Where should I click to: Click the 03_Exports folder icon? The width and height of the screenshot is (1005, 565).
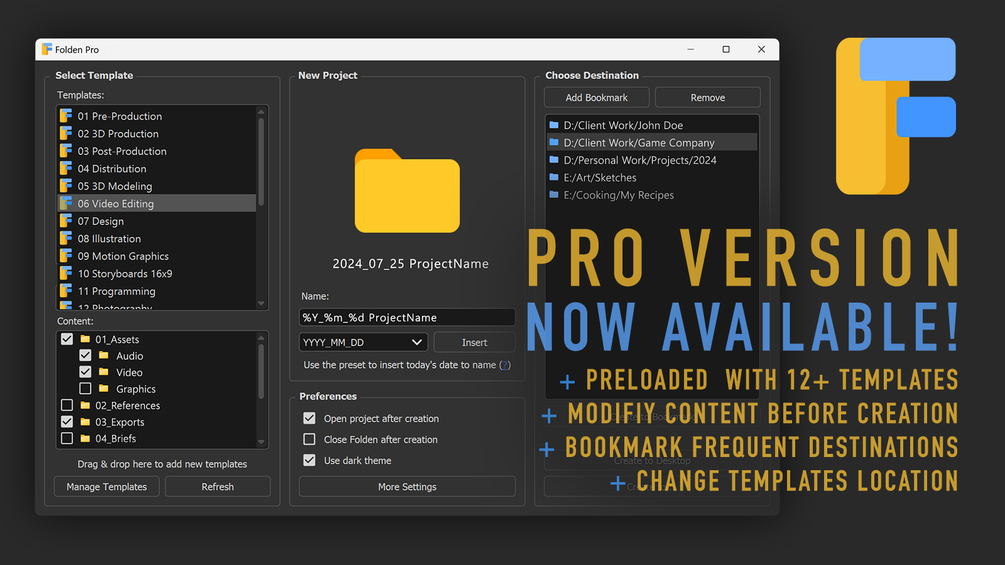pos(85,422)
